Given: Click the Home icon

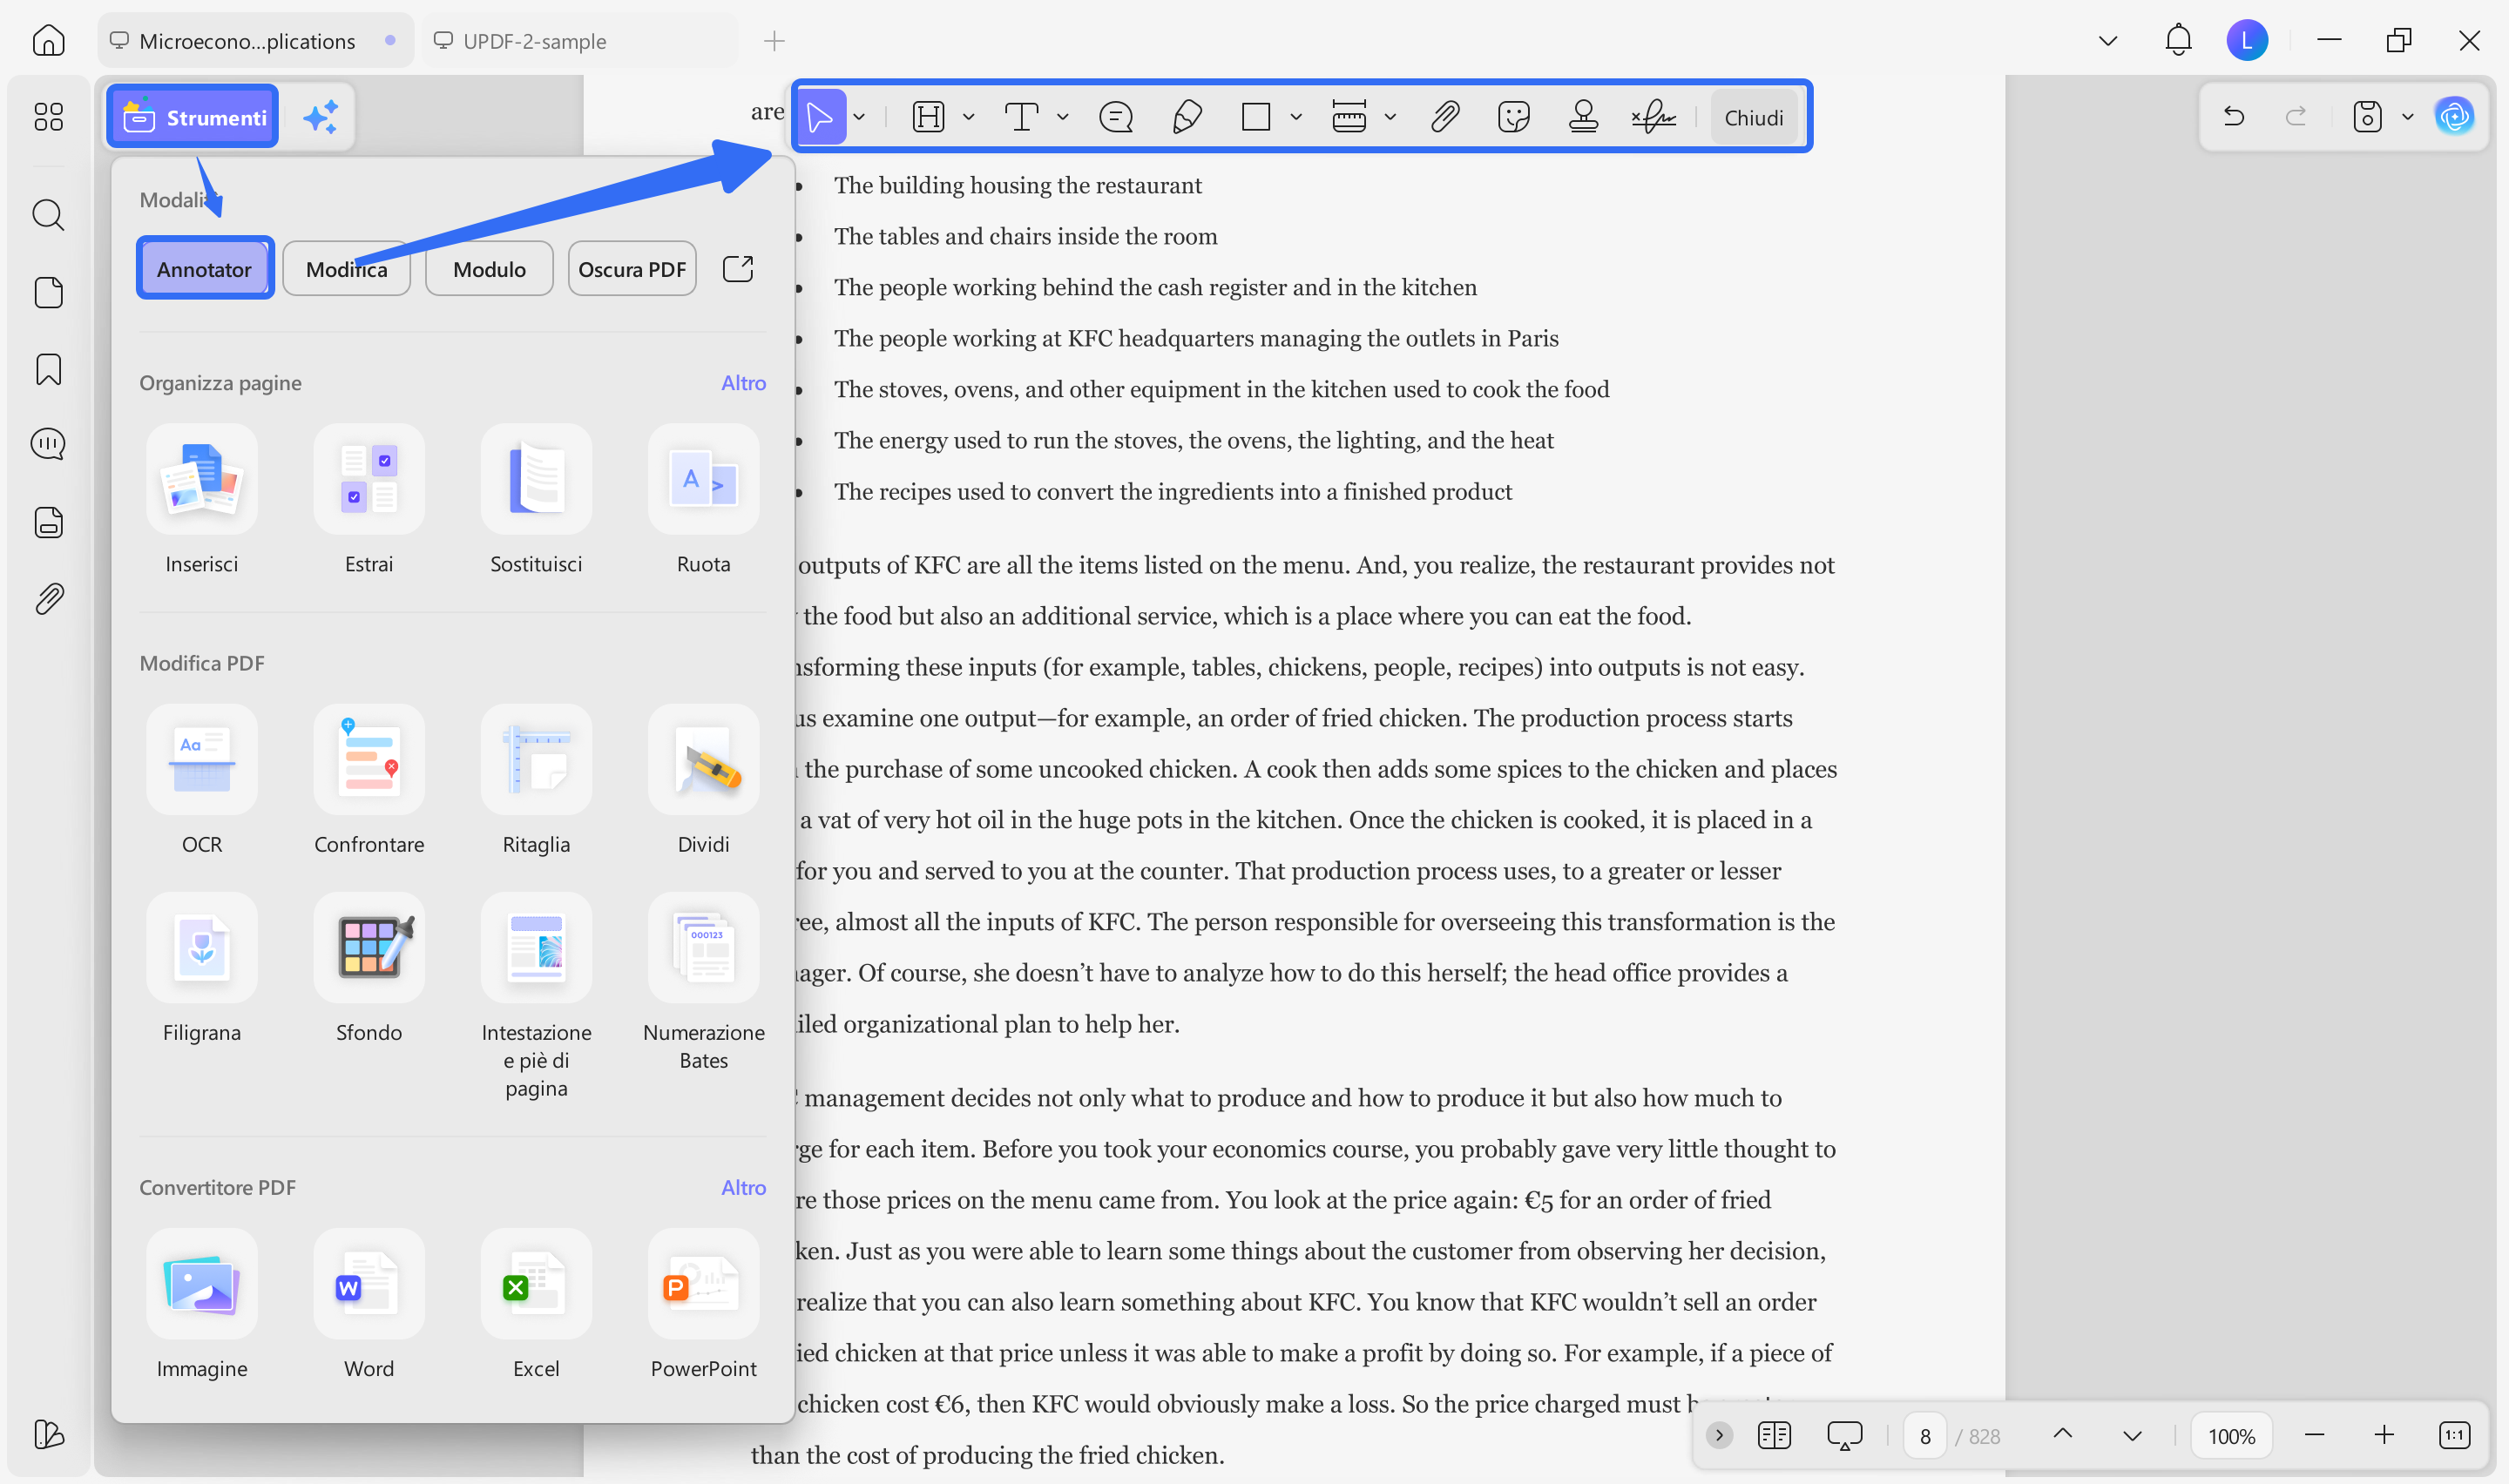Looking at the screenshot, I should coord(48,41).
